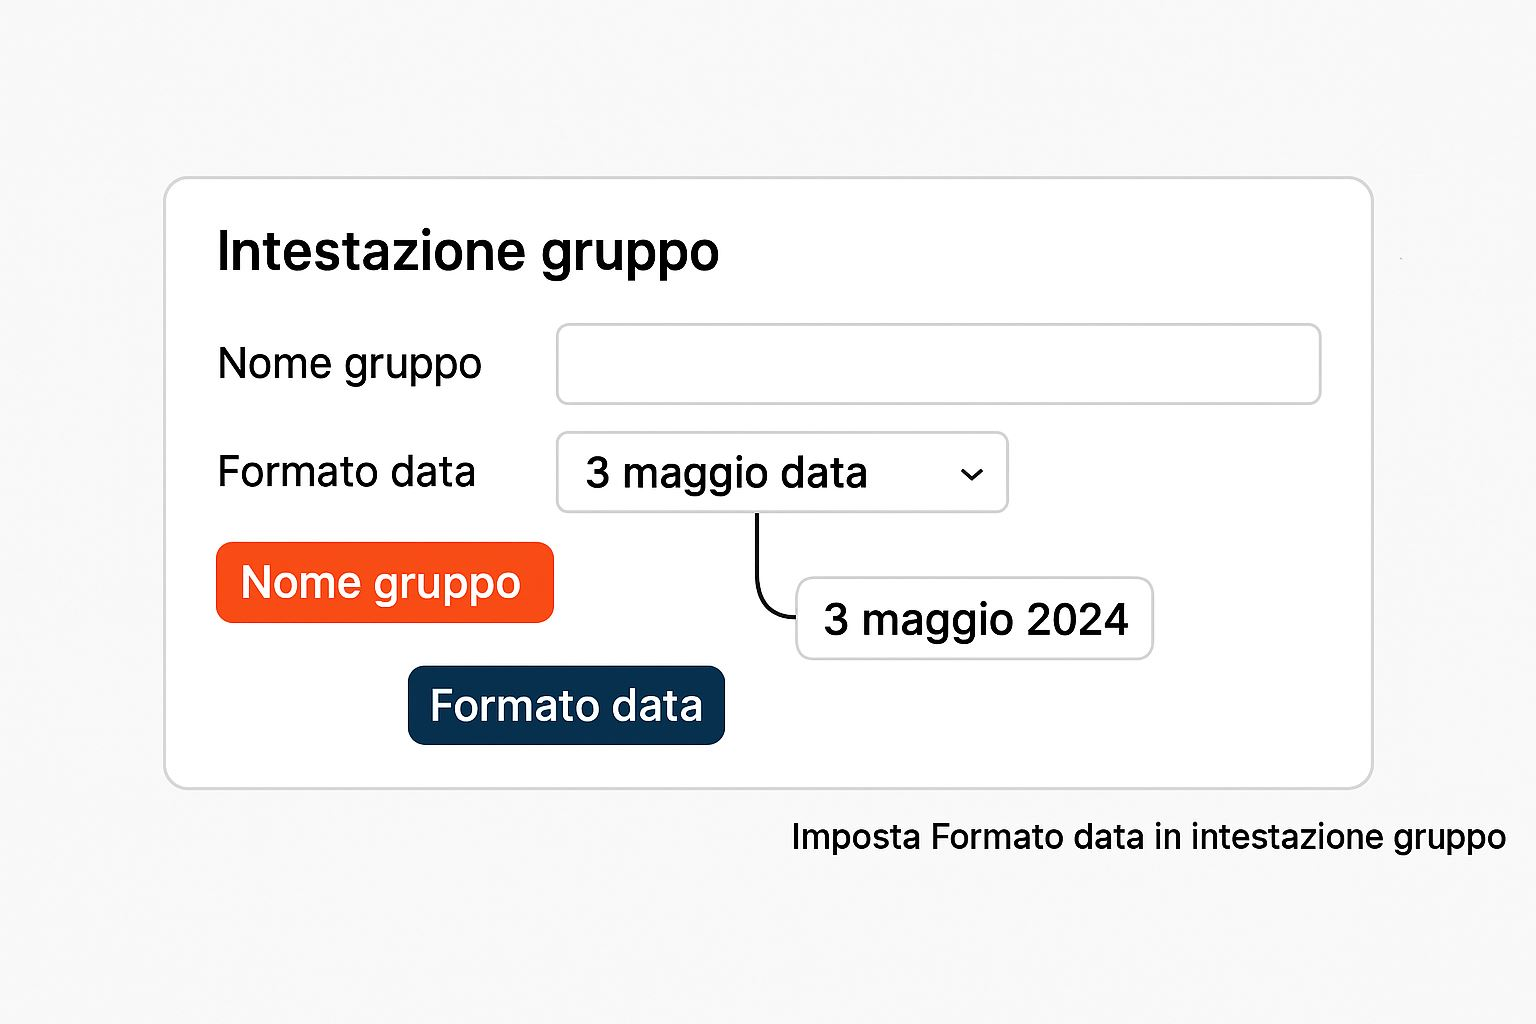This screenshot has height=1024, width=1536.
Task: Click the 'Nome gruppo' field label
Action: click(349, 364)
